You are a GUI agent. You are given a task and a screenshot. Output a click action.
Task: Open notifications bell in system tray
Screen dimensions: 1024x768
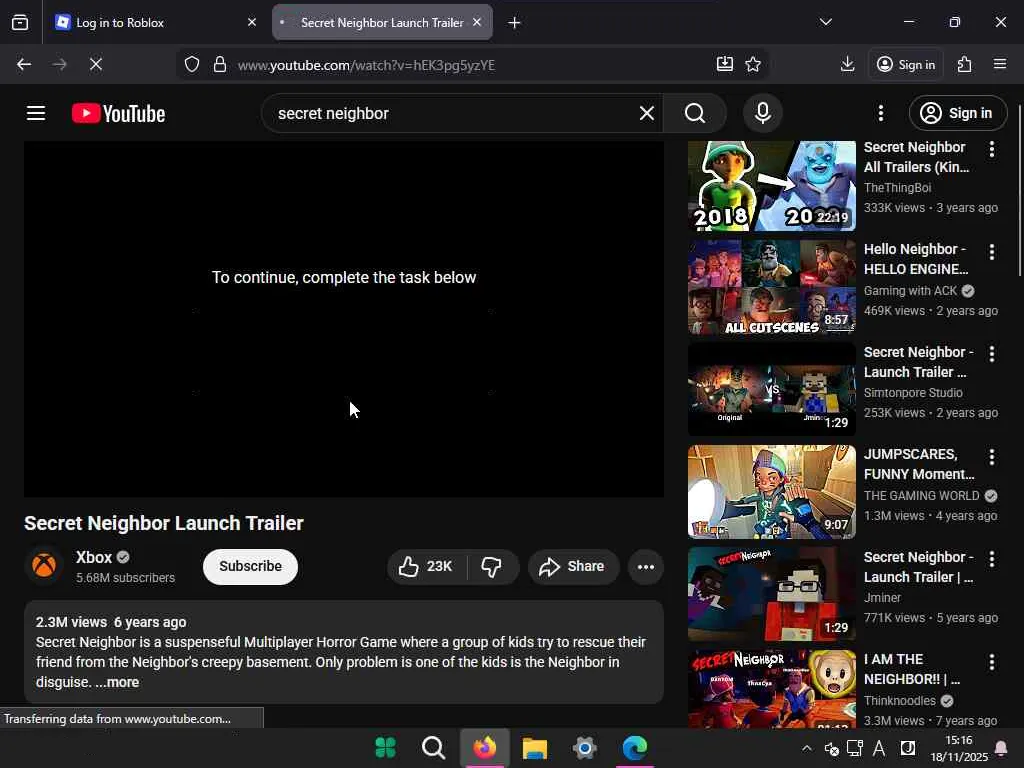(x=1000, y=748)
